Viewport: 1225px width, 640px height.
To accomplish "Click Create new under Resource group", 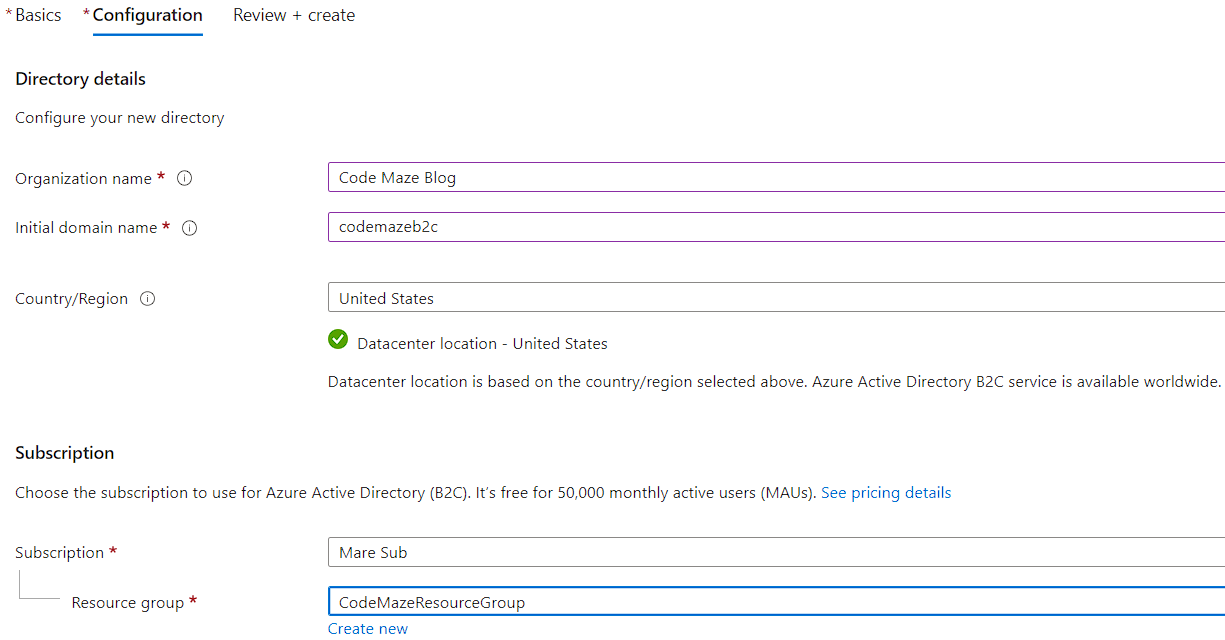I will (x=368, y=629).
